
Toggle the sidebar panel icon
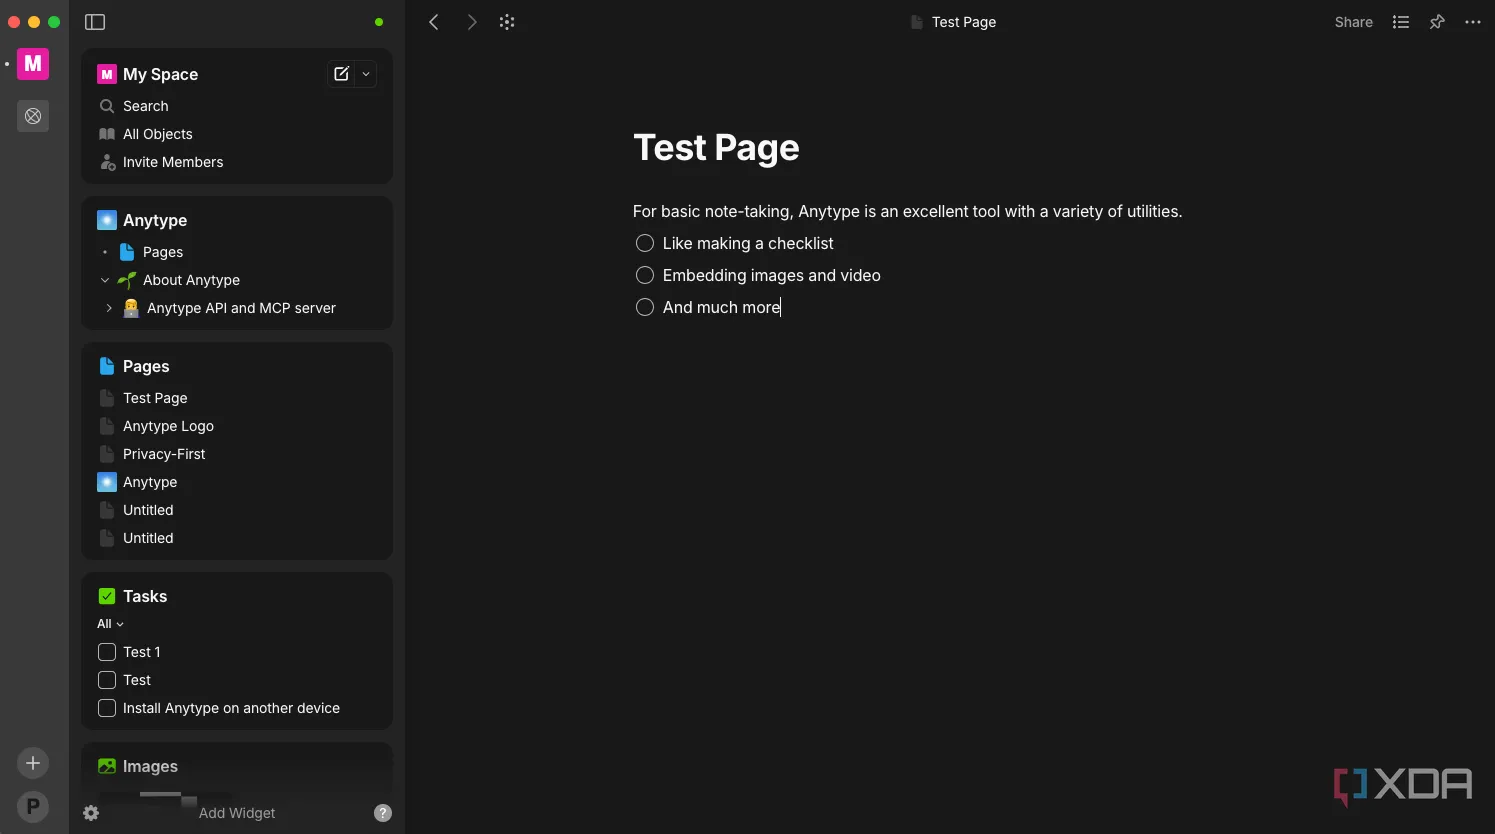click(x=95, y=22)
